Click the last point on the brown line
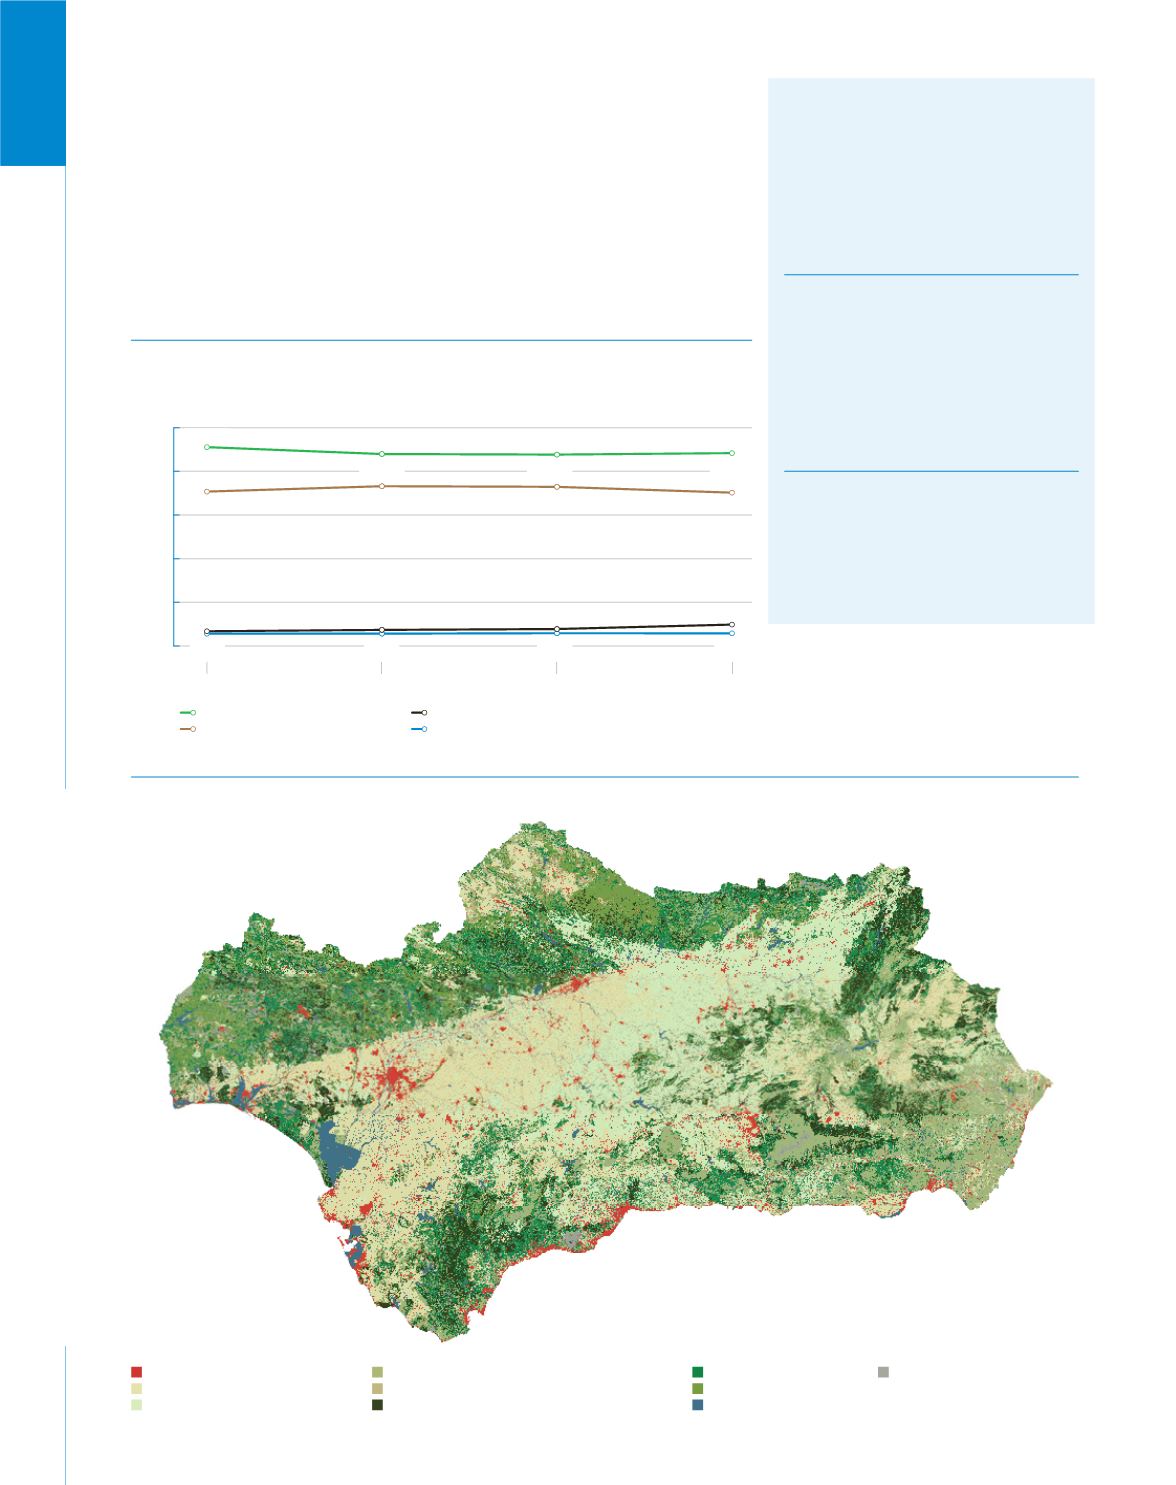1176x1485 pixels. coord(732,493)
